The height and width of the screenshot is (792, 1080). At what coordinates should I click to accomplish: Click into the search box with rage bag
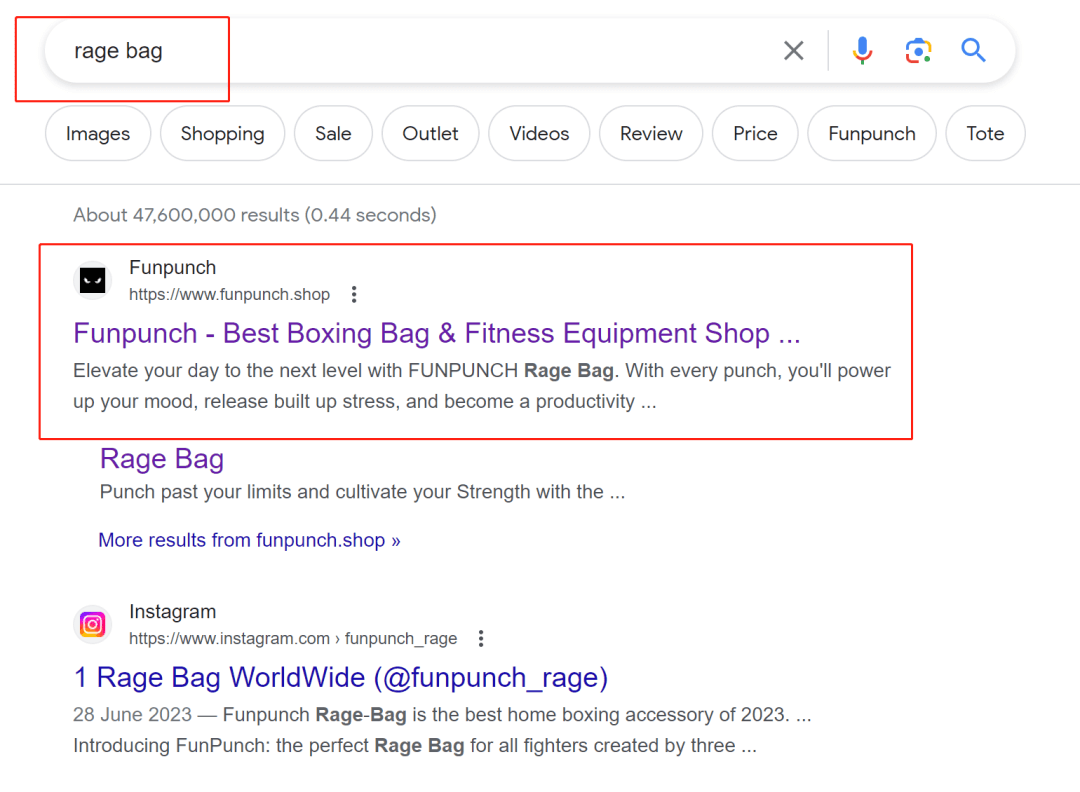tap(400, 51)
